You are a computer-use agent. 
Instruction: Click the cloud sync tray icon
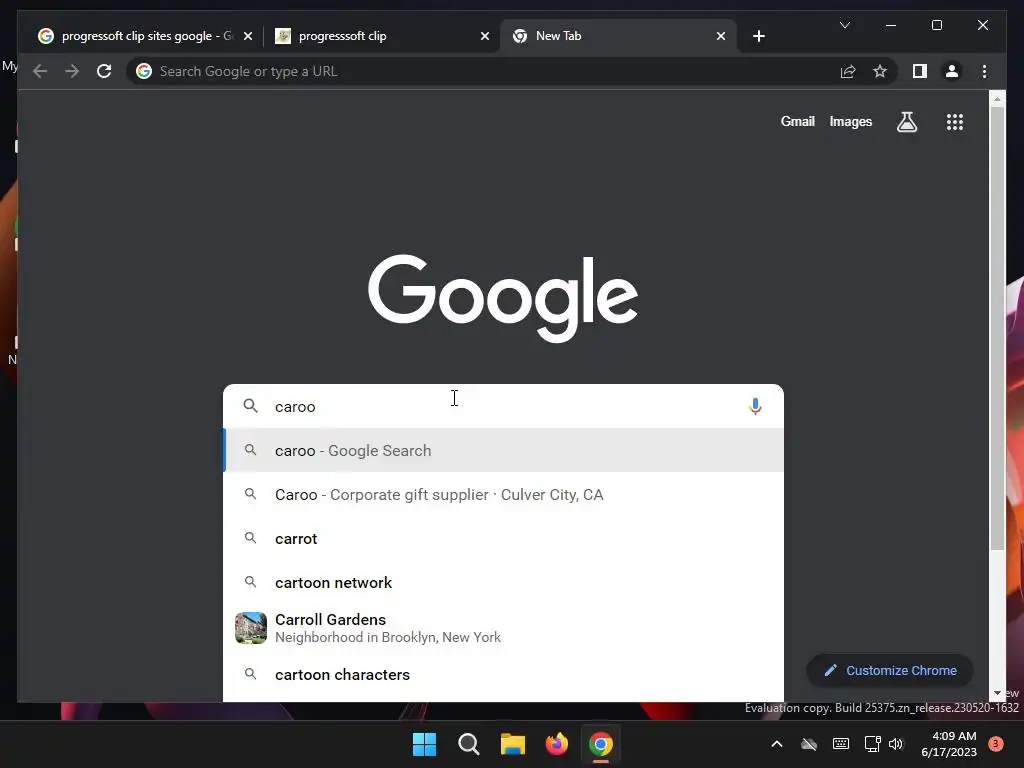[808, 744]
